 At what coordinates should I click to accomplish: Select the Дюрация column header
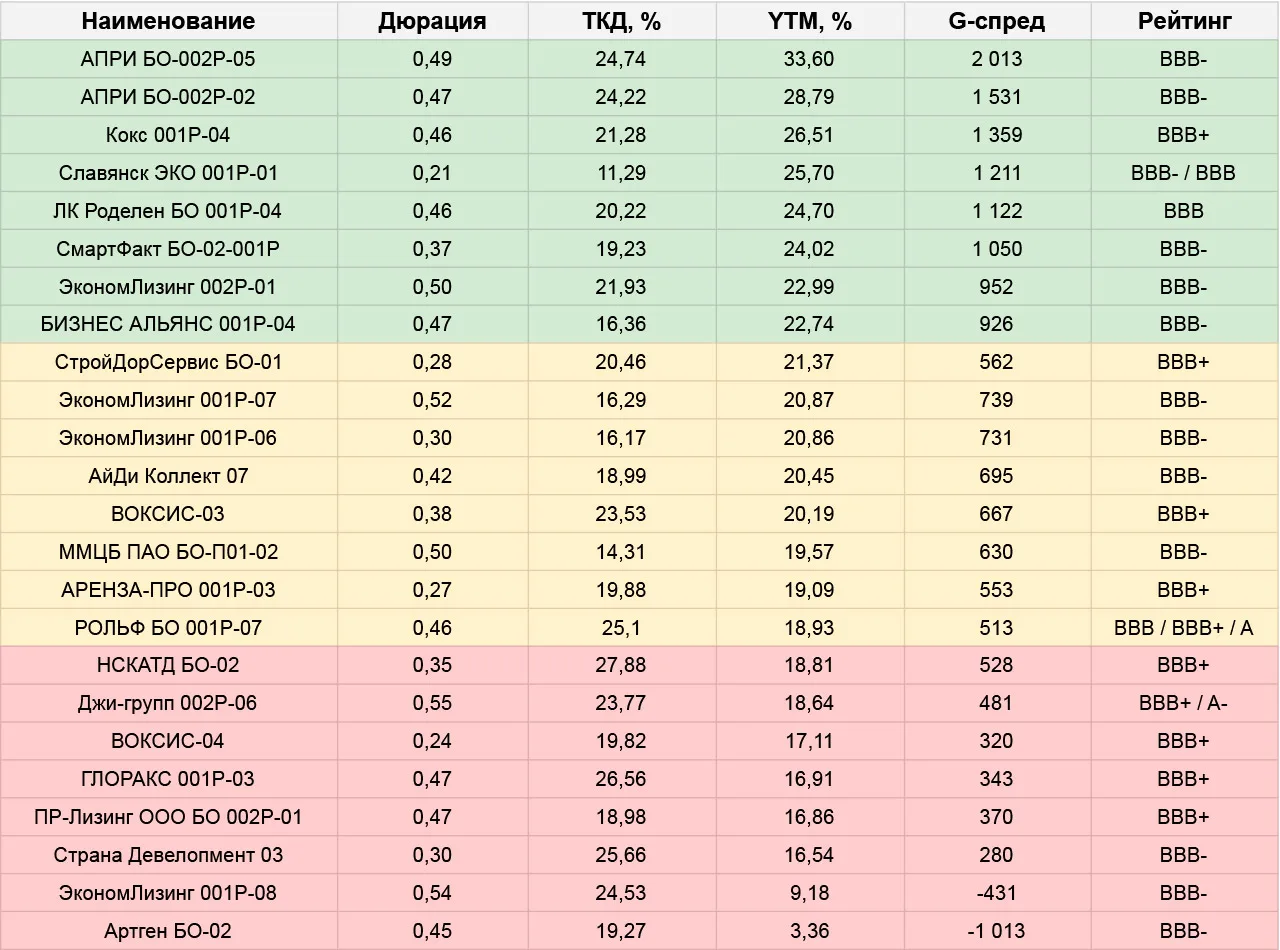click(x=432, y=21)
